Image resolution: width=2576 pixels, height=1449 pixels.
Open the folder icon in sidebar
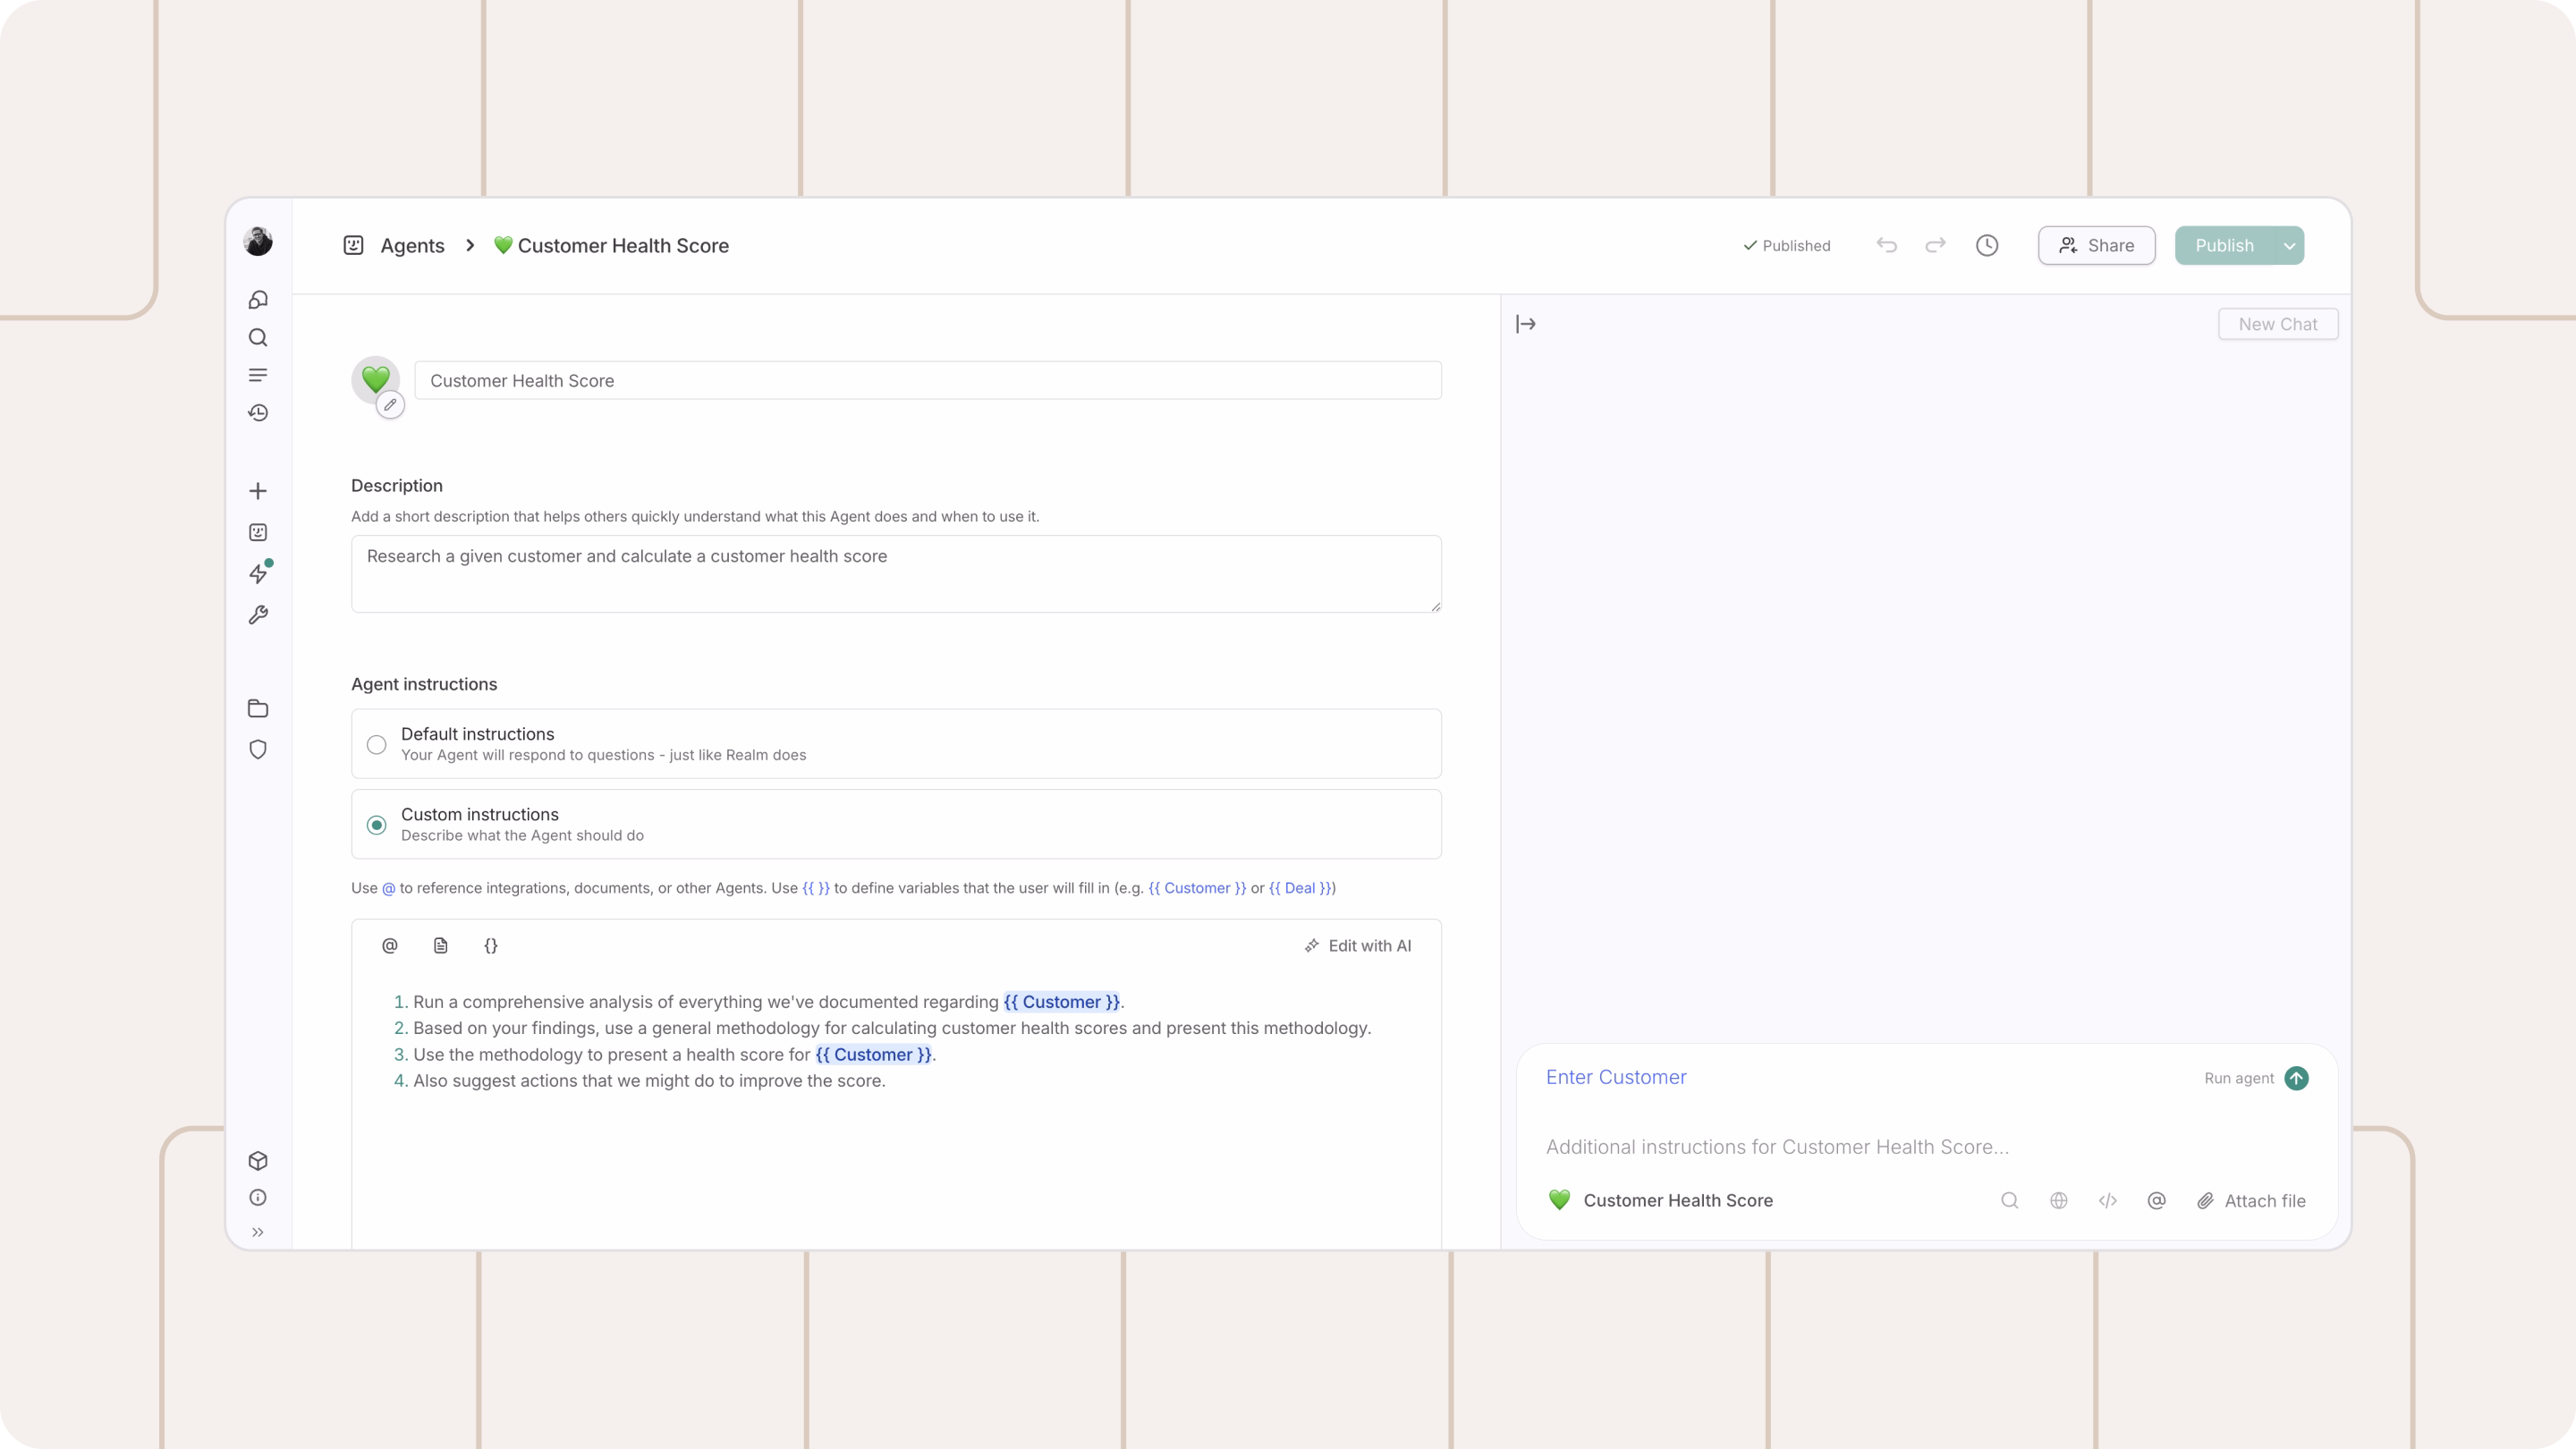pos(258,708)
